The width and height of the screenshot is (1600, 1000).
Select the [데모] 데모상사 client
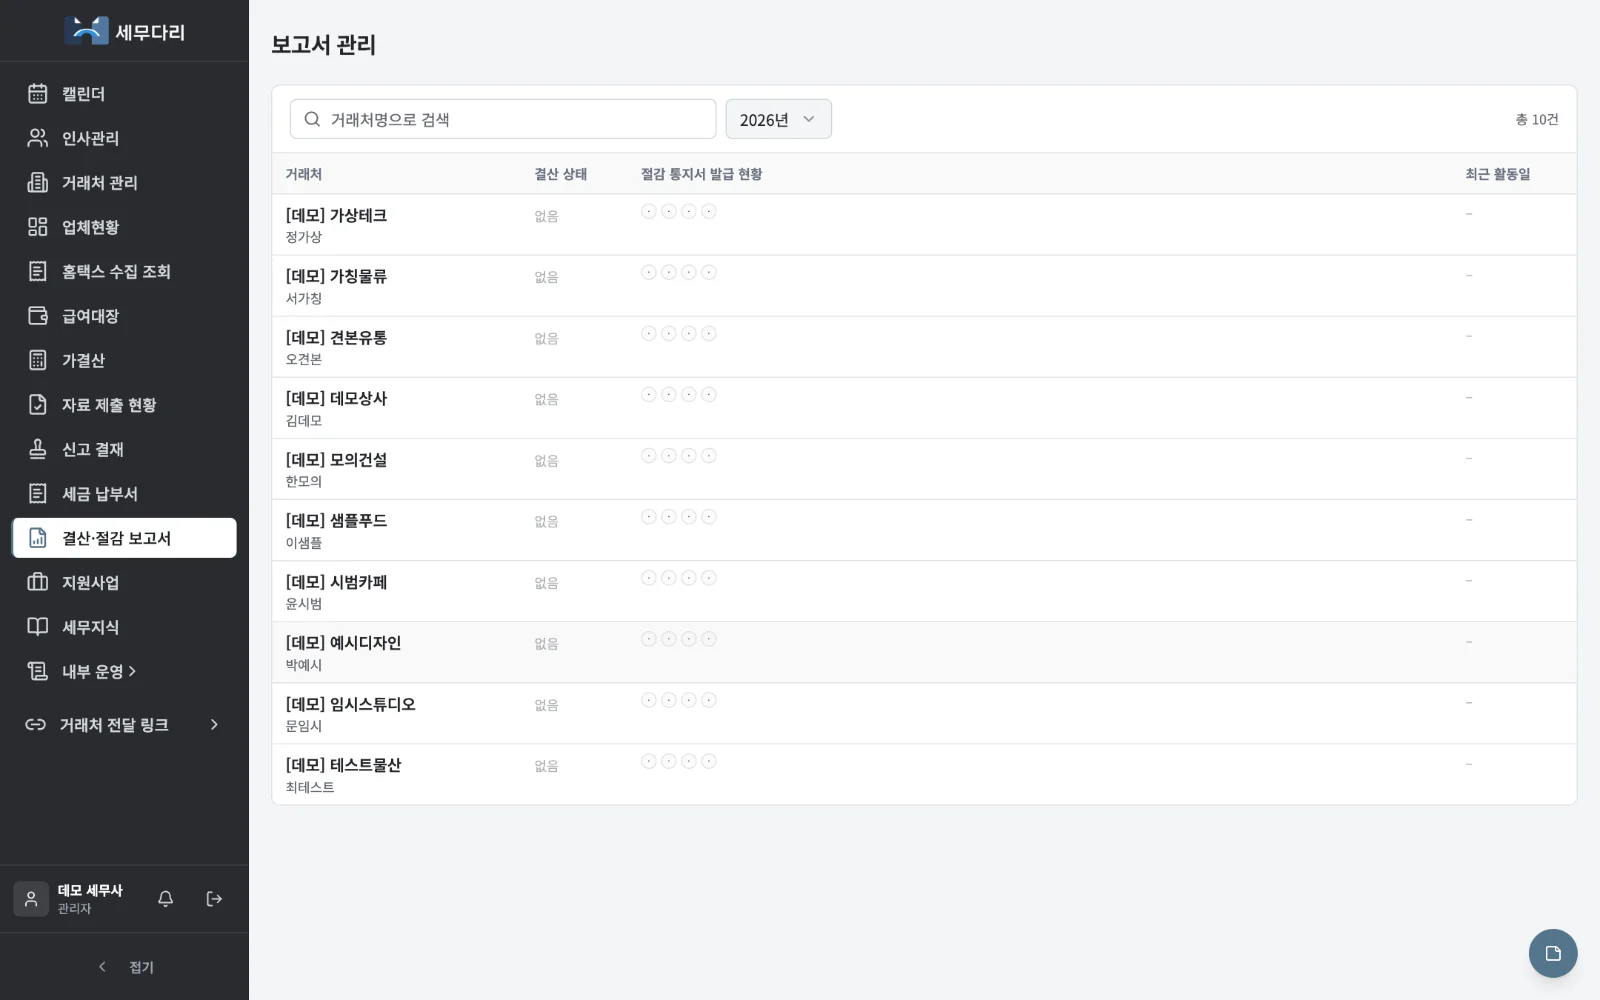click(924, 408)
